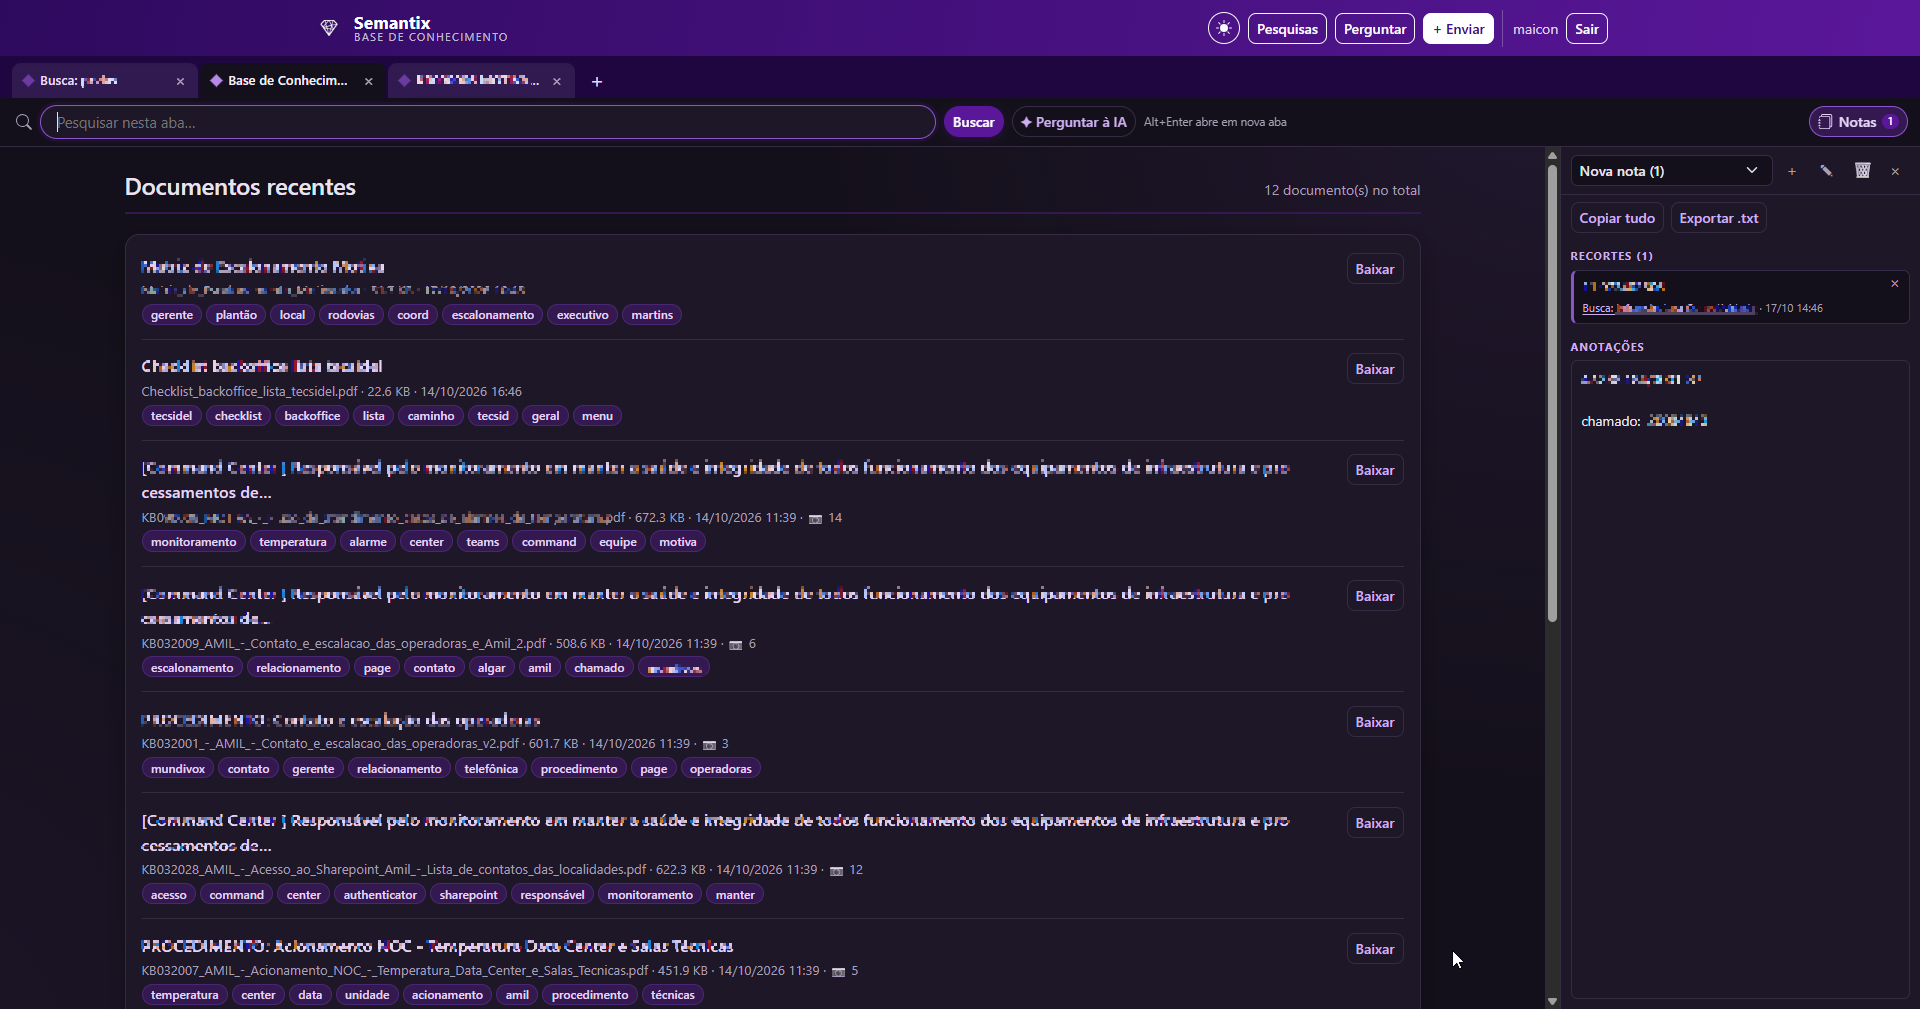Select the checklist tag

click(238, 416)
